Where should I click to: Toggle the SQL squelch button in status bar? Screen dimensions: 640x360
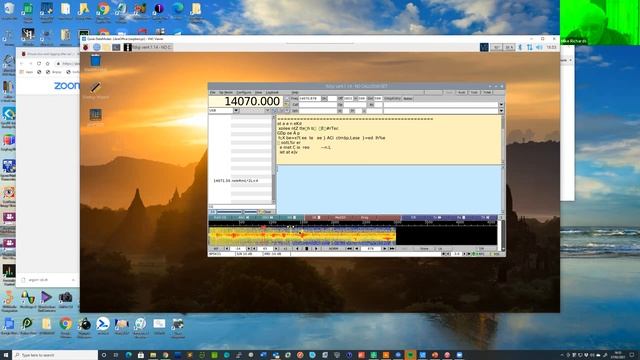[496, 254]
